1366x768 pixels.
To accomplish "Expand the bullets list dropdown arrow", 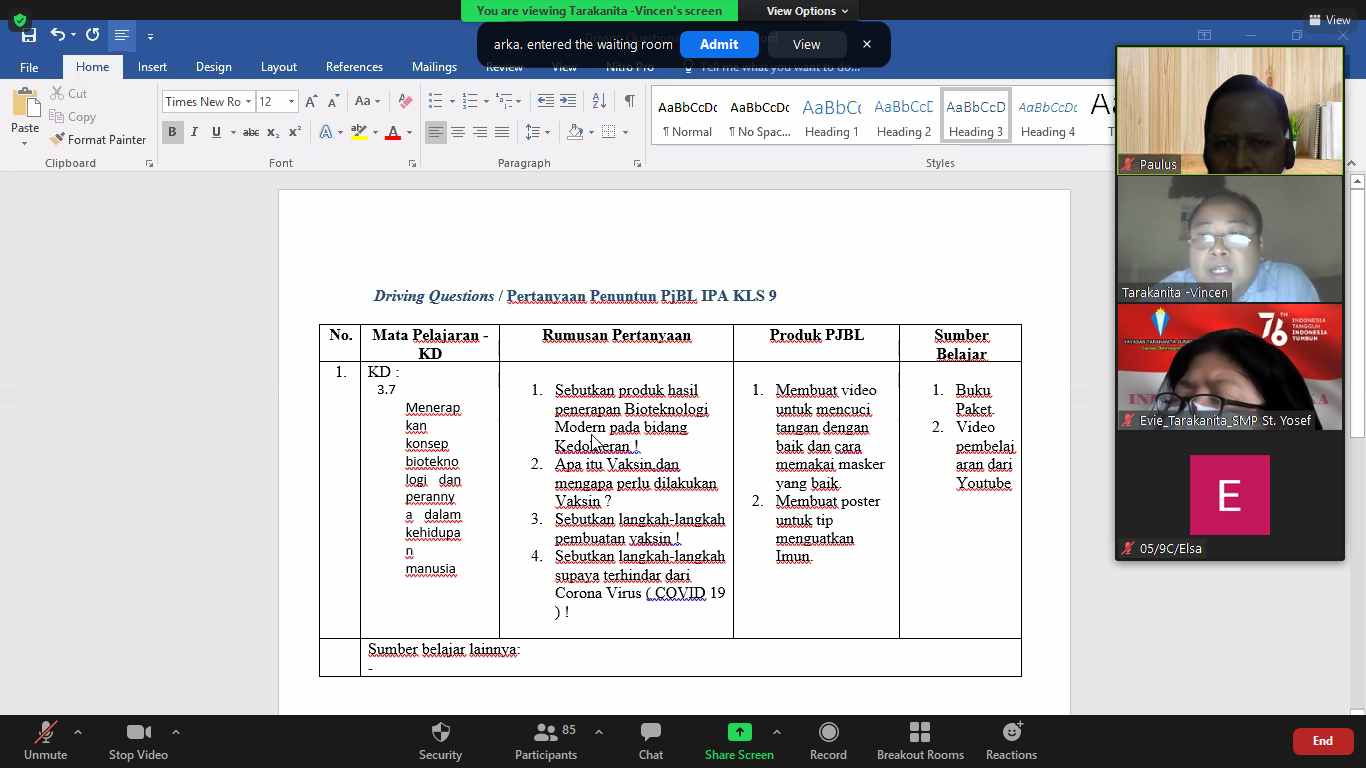I will pos(452,102).
